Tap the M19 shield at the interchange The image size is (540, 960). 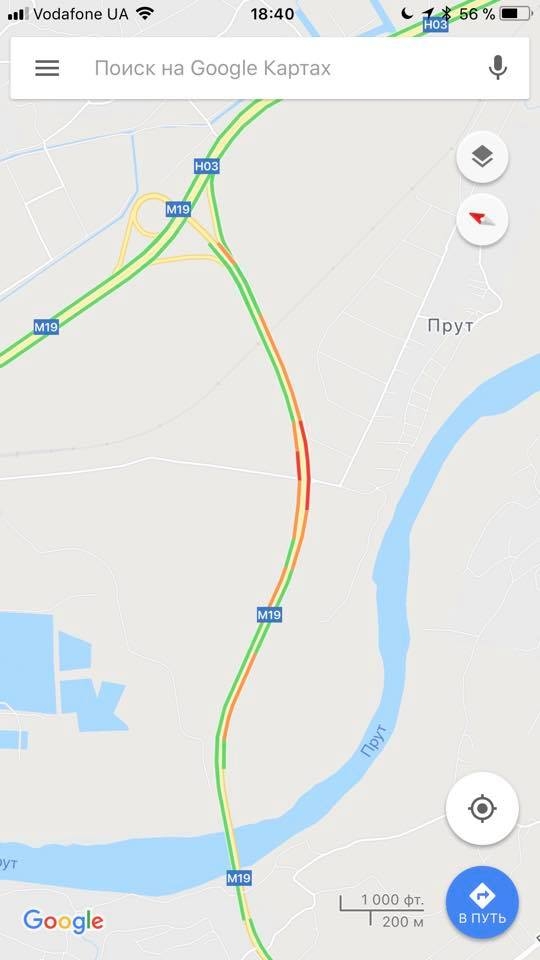[x=178, y=209]
